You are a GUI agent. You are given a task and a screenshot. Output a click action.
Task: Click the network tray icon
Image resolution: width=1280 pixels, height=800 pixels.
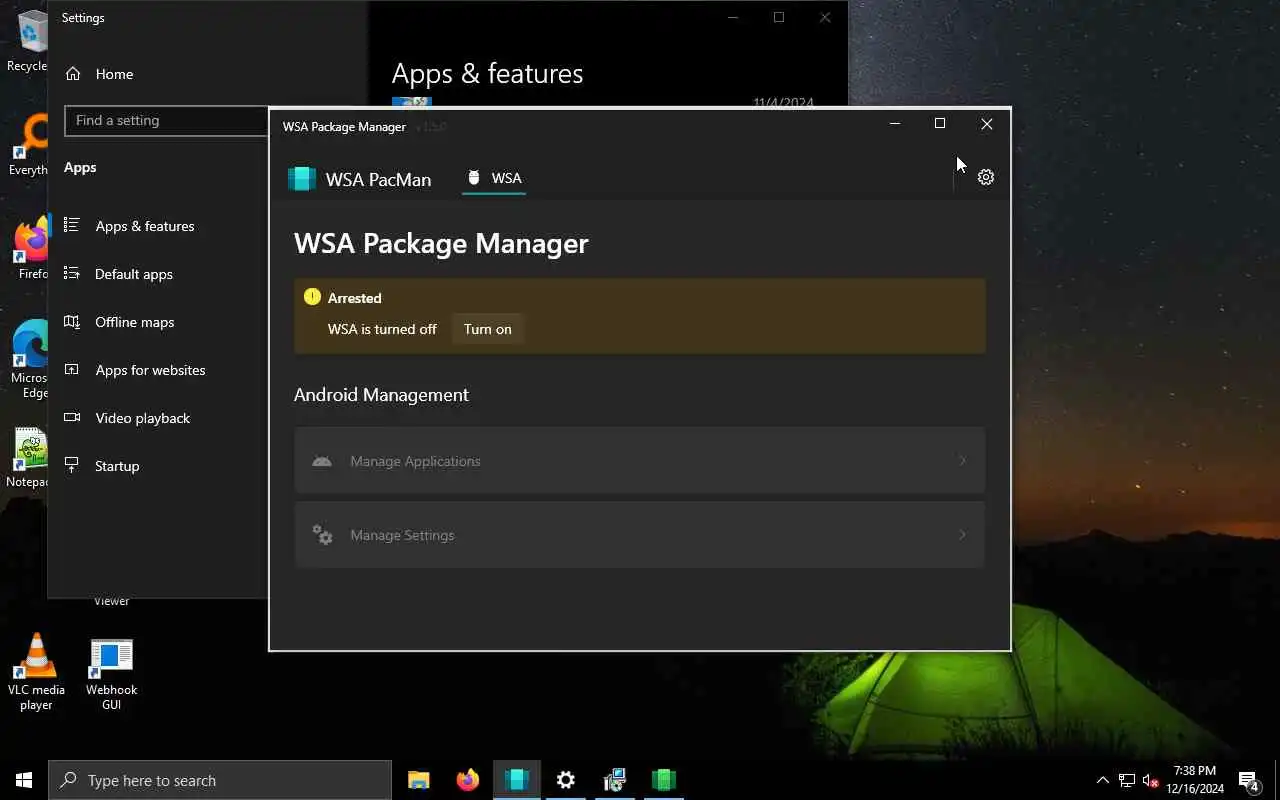click(1127, 780)
